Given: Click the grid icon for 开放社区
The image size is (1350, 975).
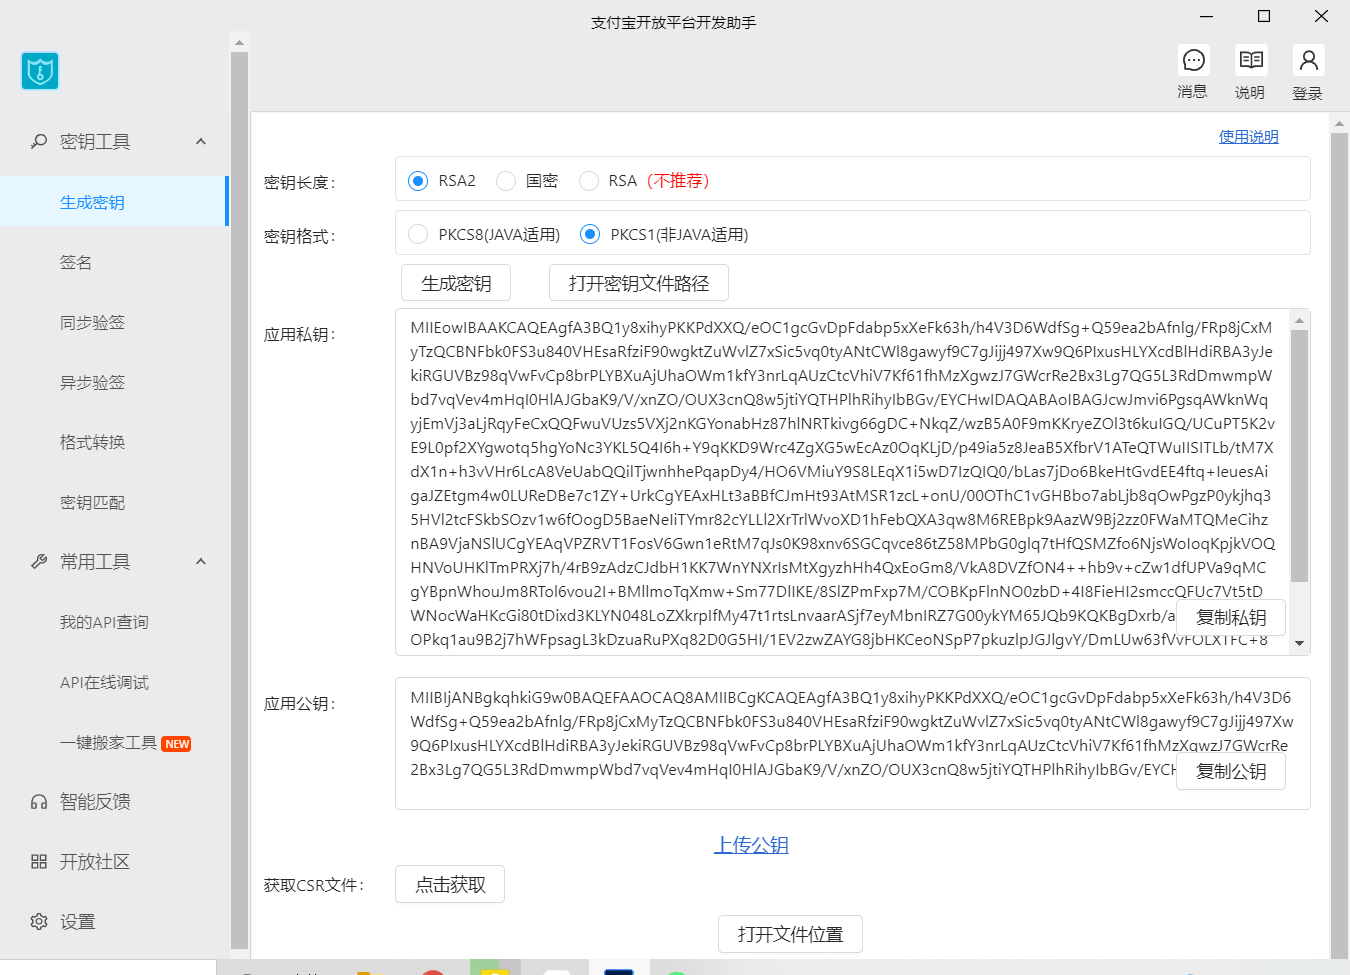Looking at the screenshot, I should point(39,862).
